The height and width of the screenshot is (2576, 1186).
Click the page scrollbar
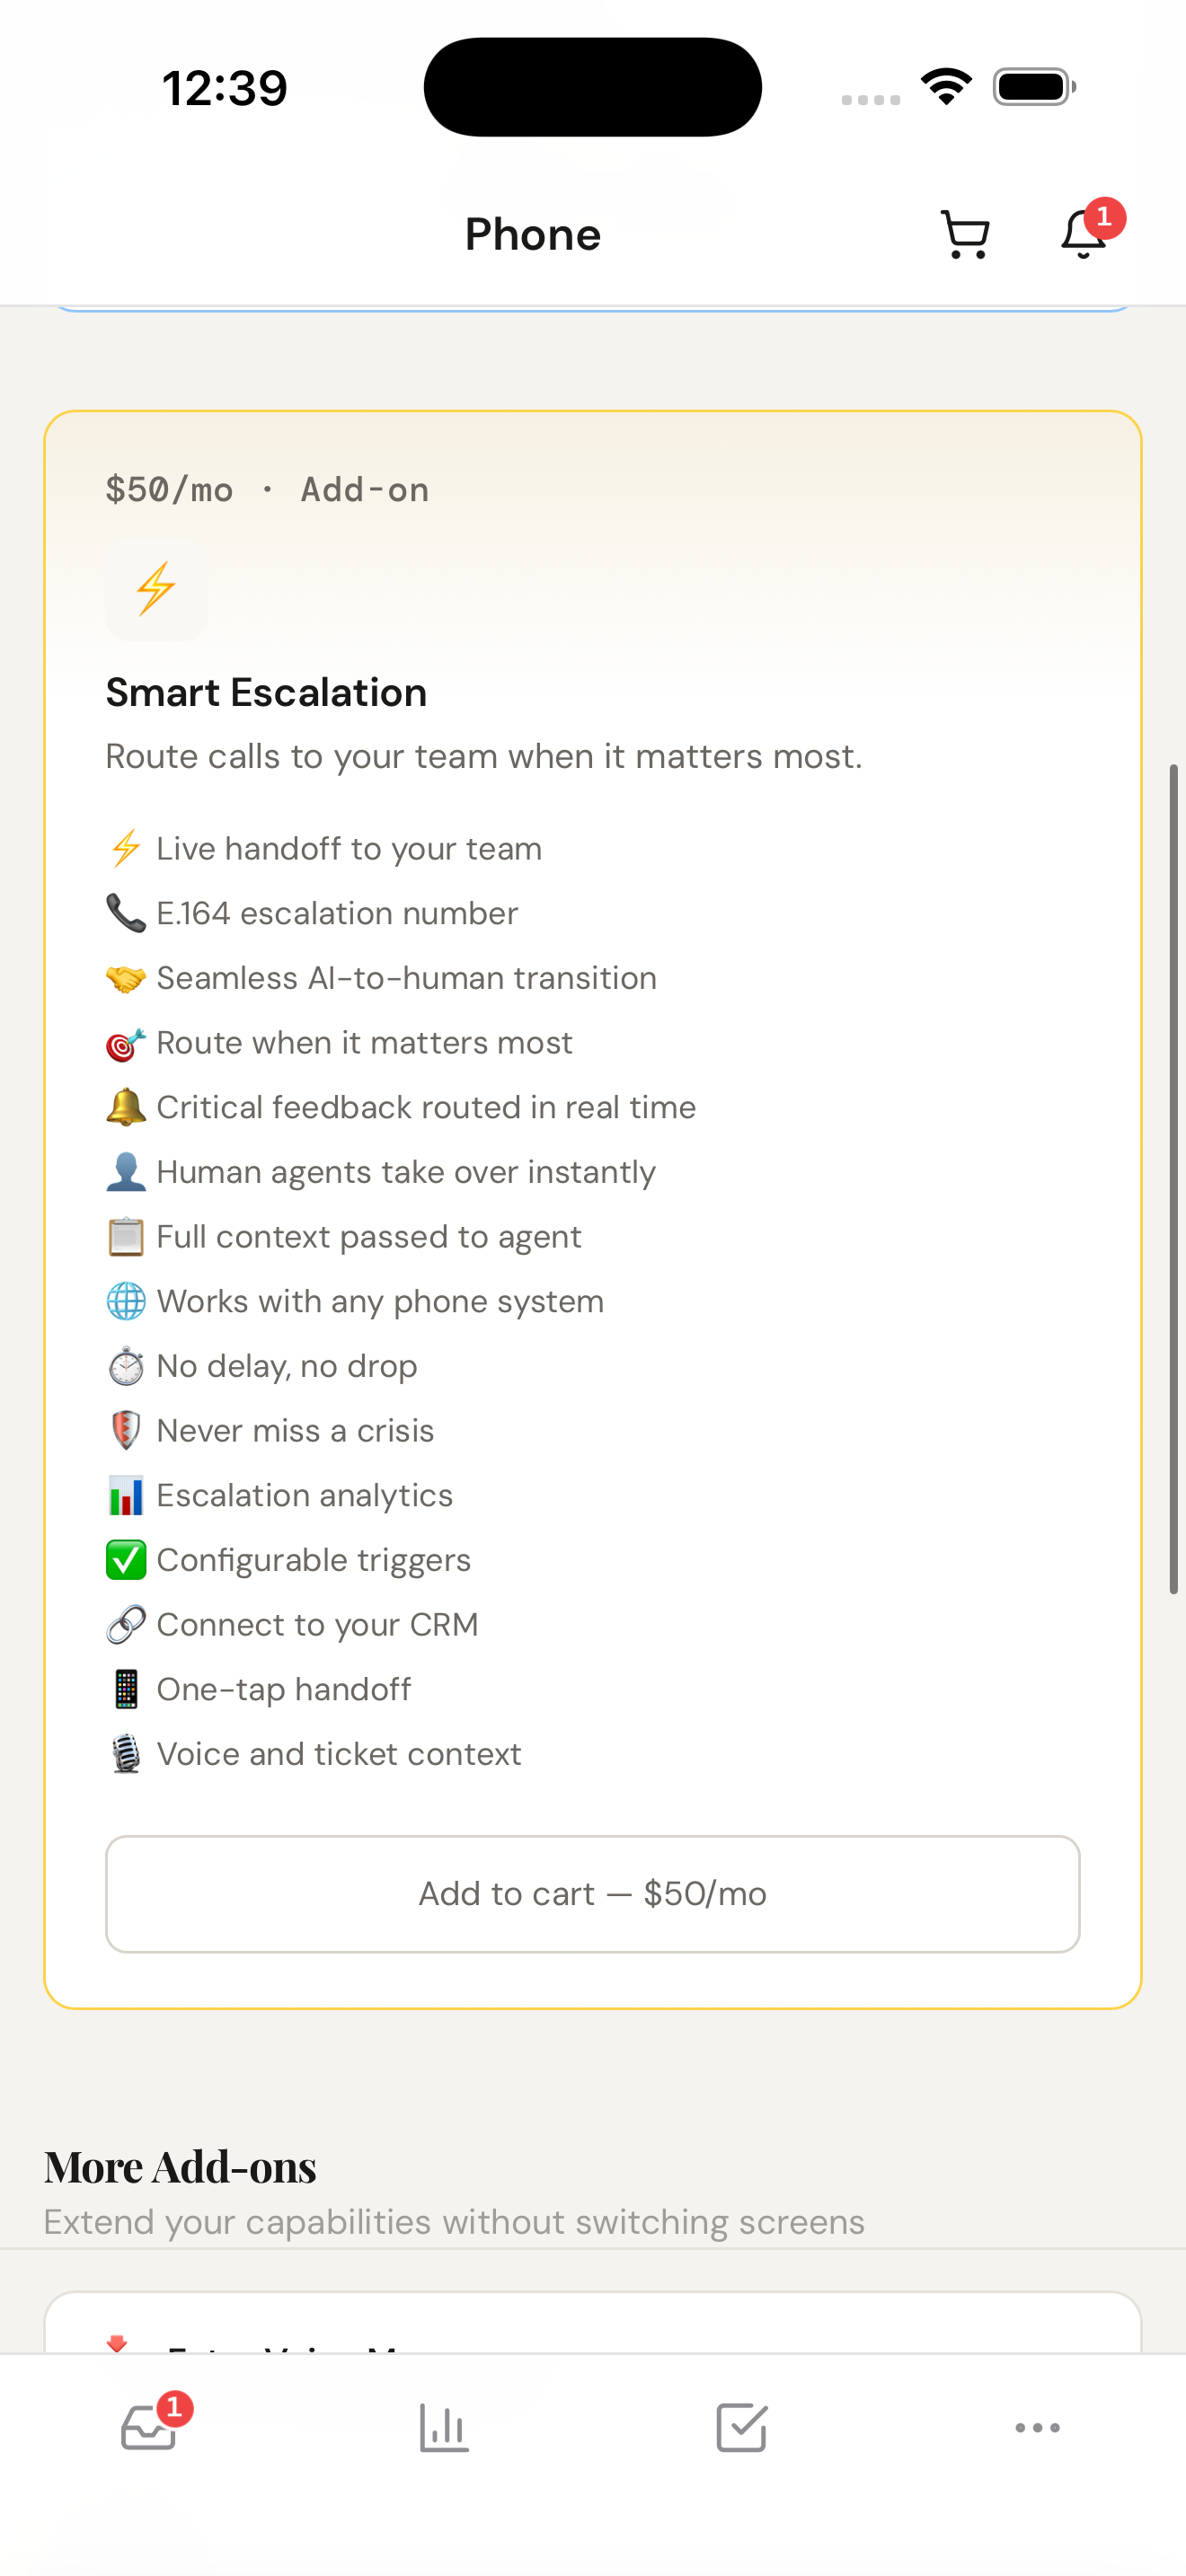[x=1173, y=1178]
